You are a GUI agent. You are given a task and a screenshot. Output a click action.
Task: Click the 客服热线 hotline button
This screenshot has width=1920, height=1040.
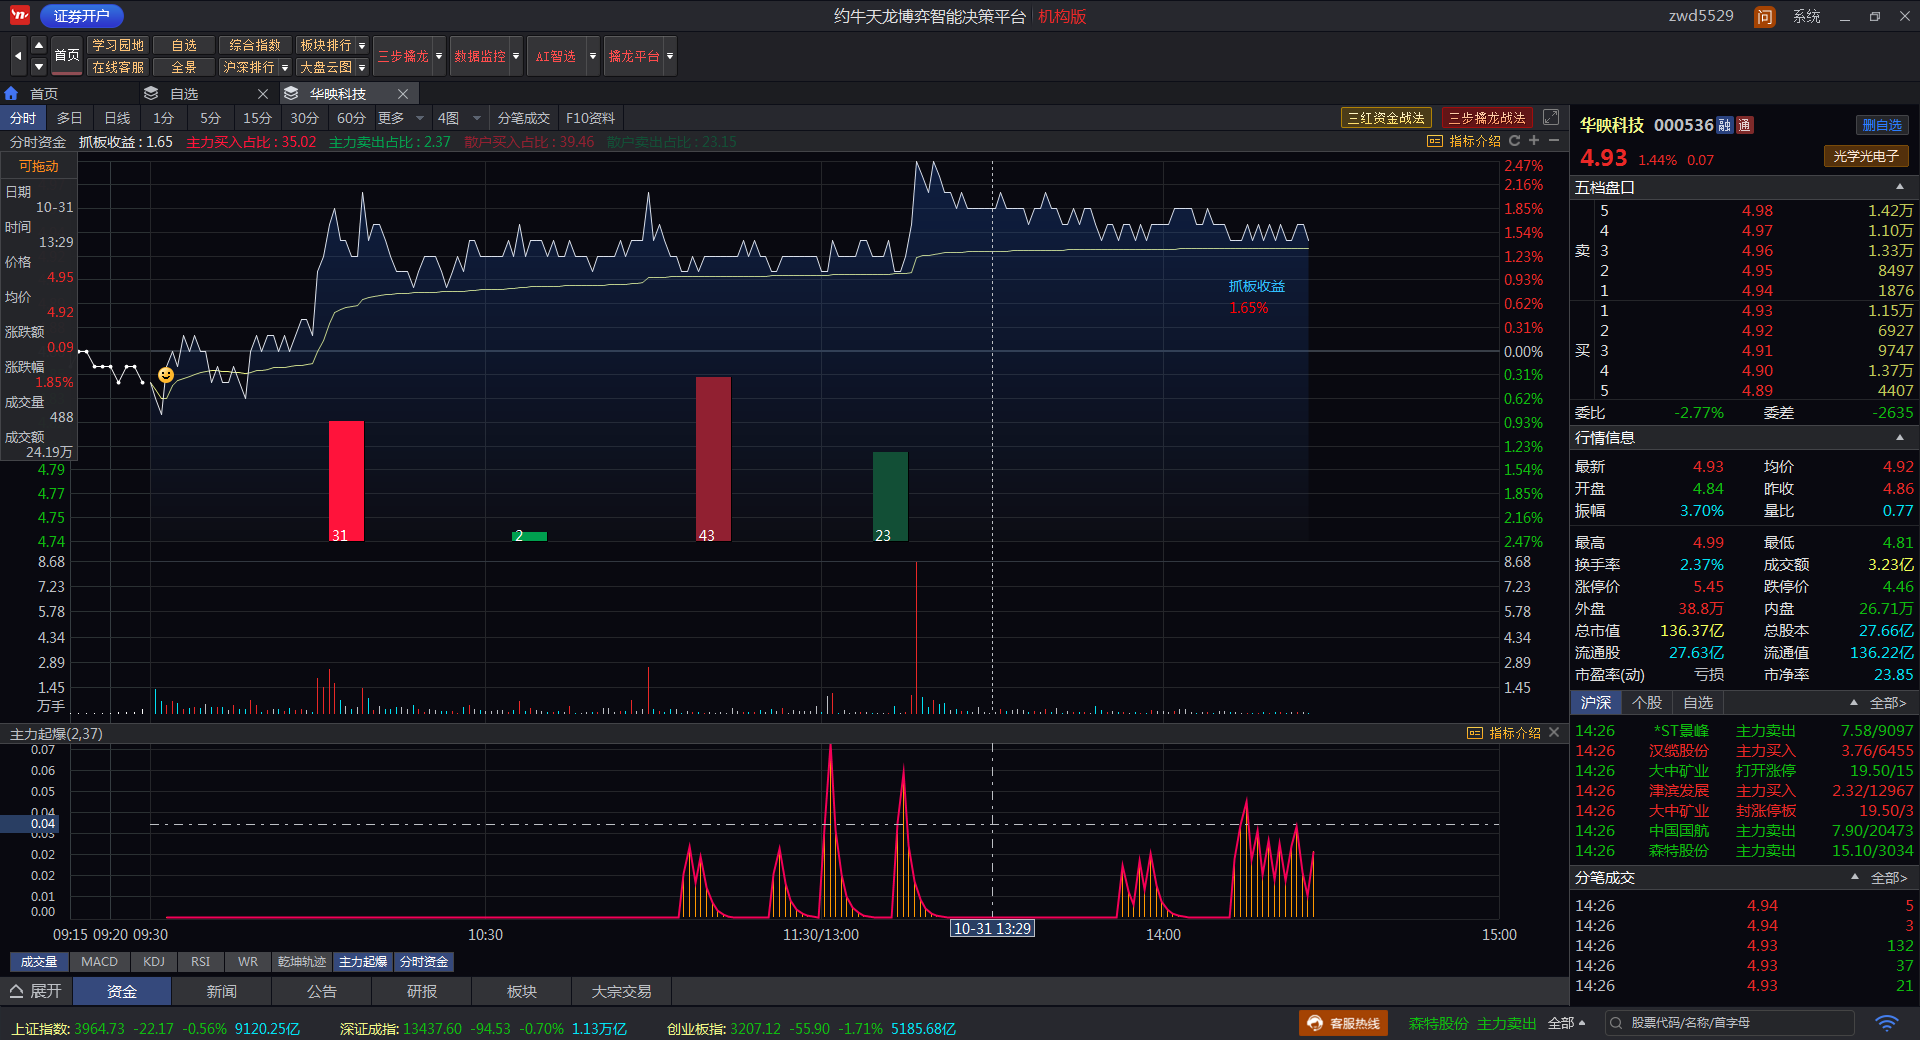[1343, 1023]
